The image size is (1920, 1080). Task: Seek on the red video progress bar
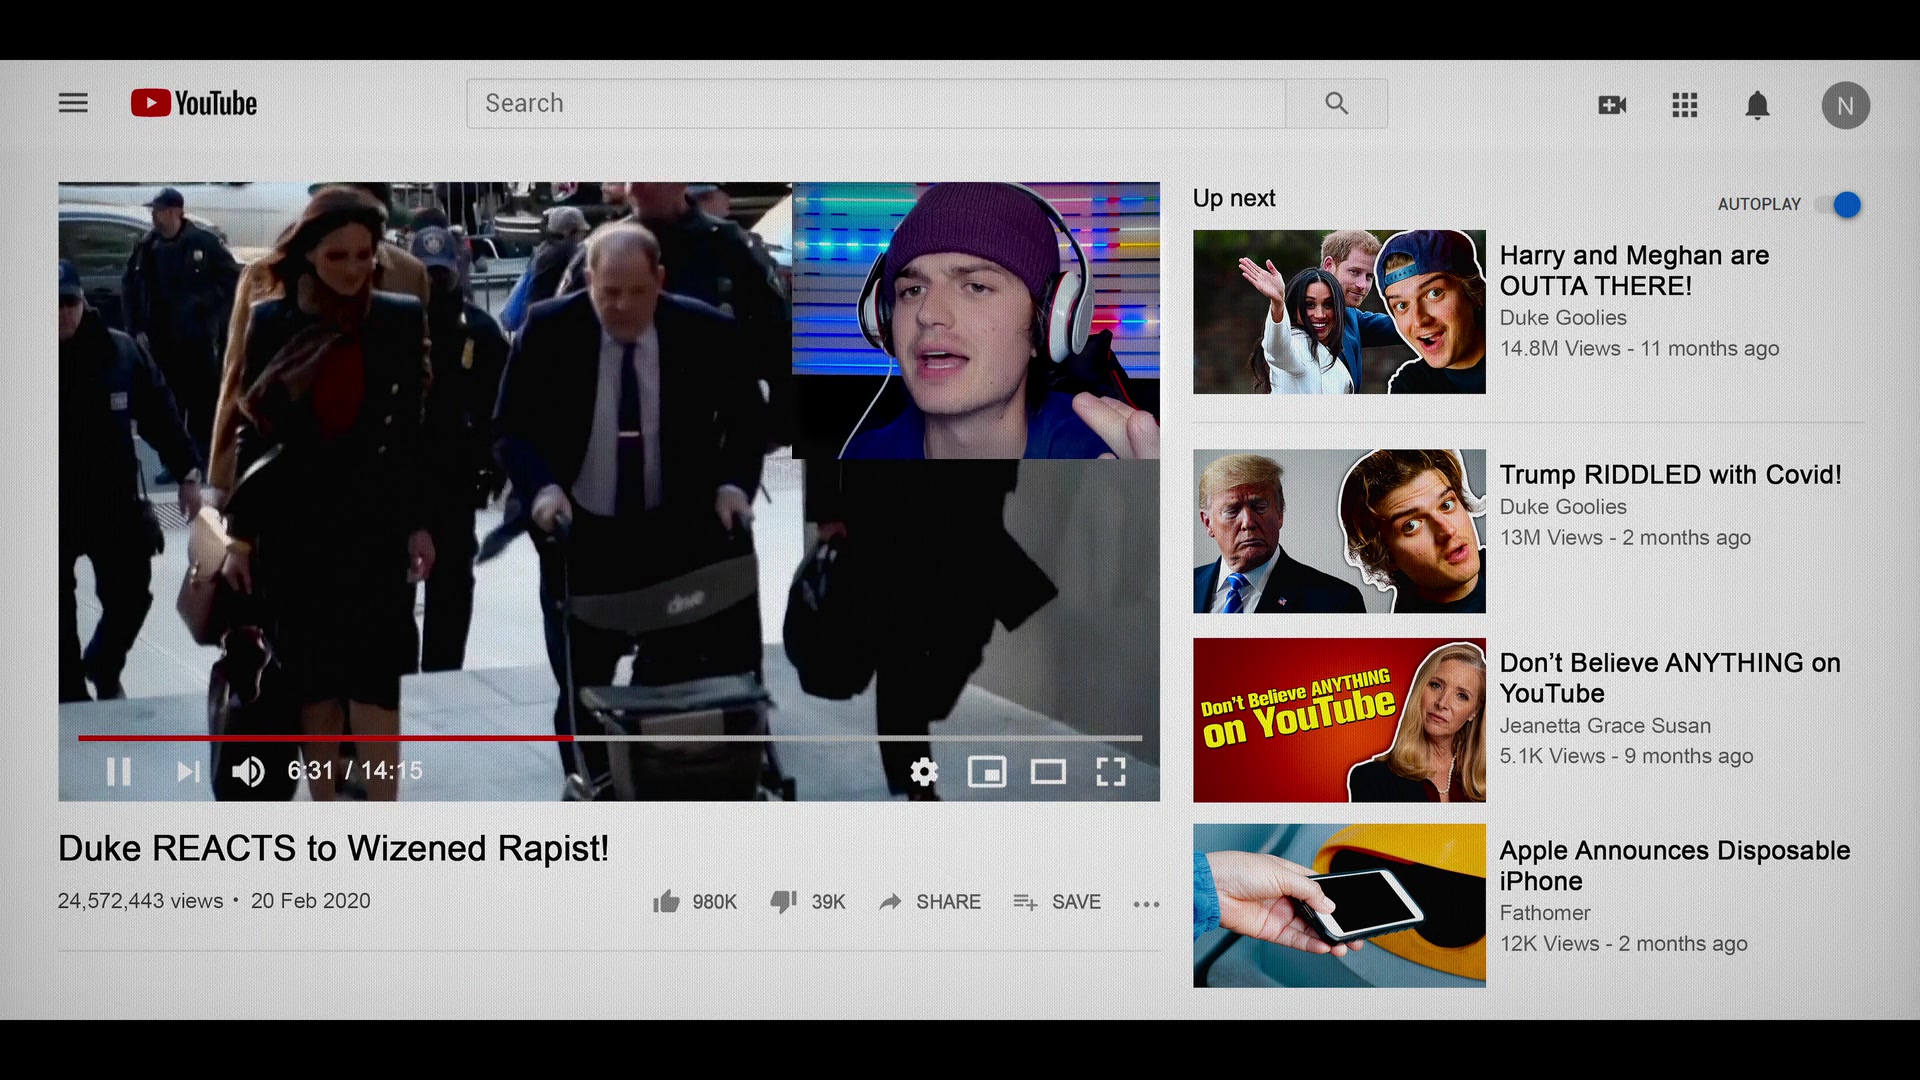pyautogui.click(x=610, y=738)
